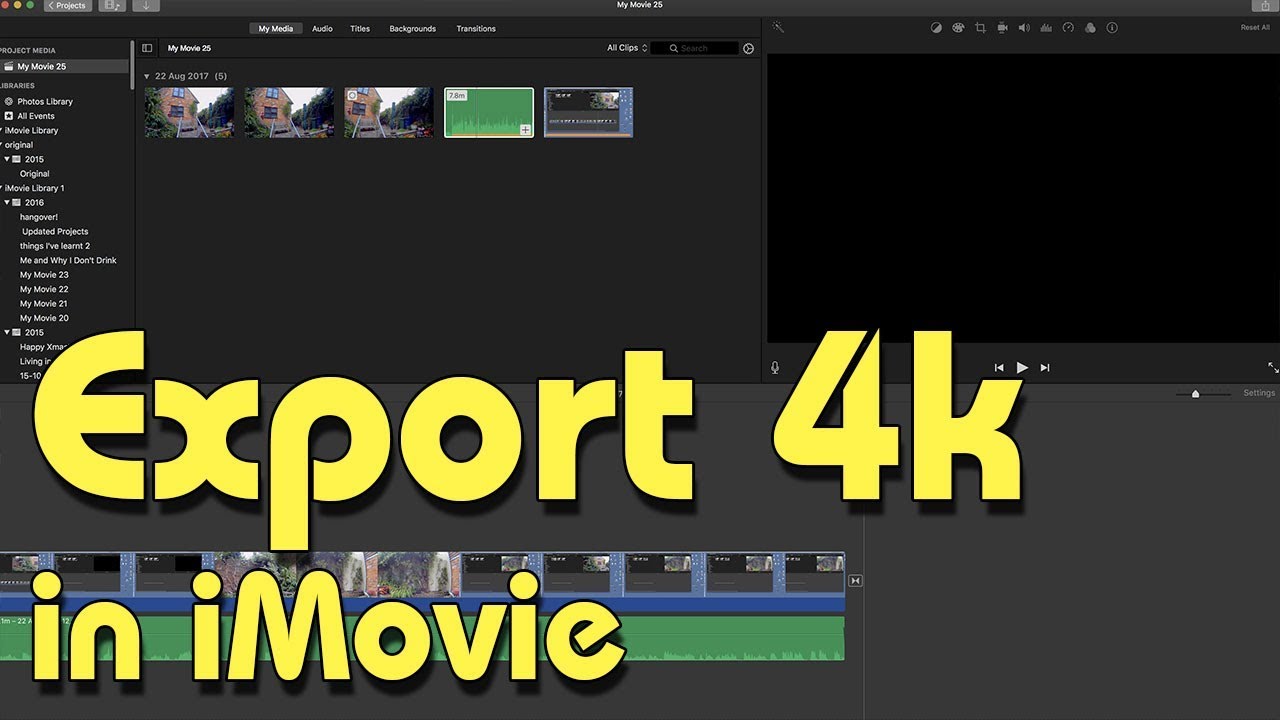Go back to Projects
Image resolution: width=1280 pixels, height=720 pixels.
pos(67,6)
